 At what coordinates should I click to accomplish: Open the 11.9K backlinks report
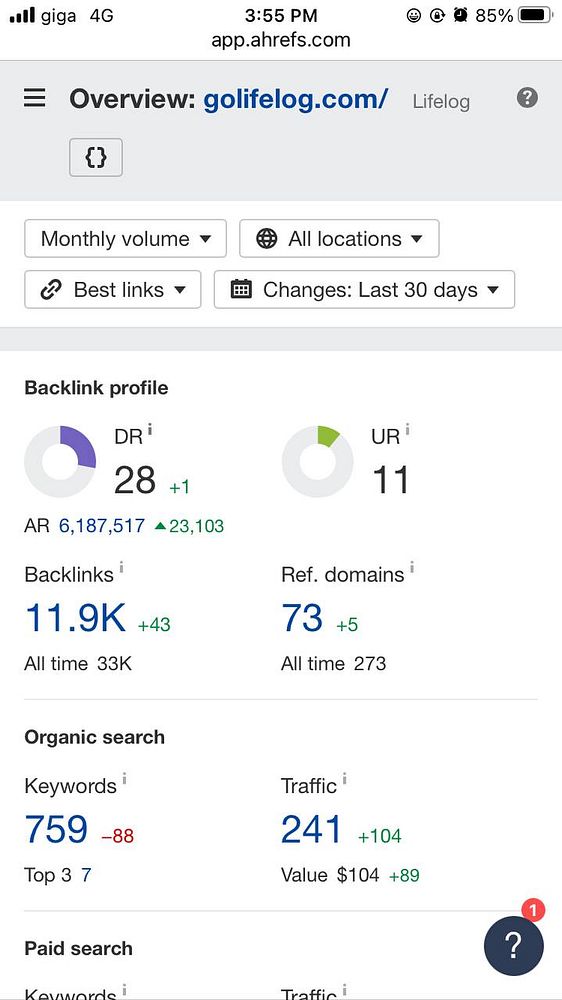tap(75, 618)
